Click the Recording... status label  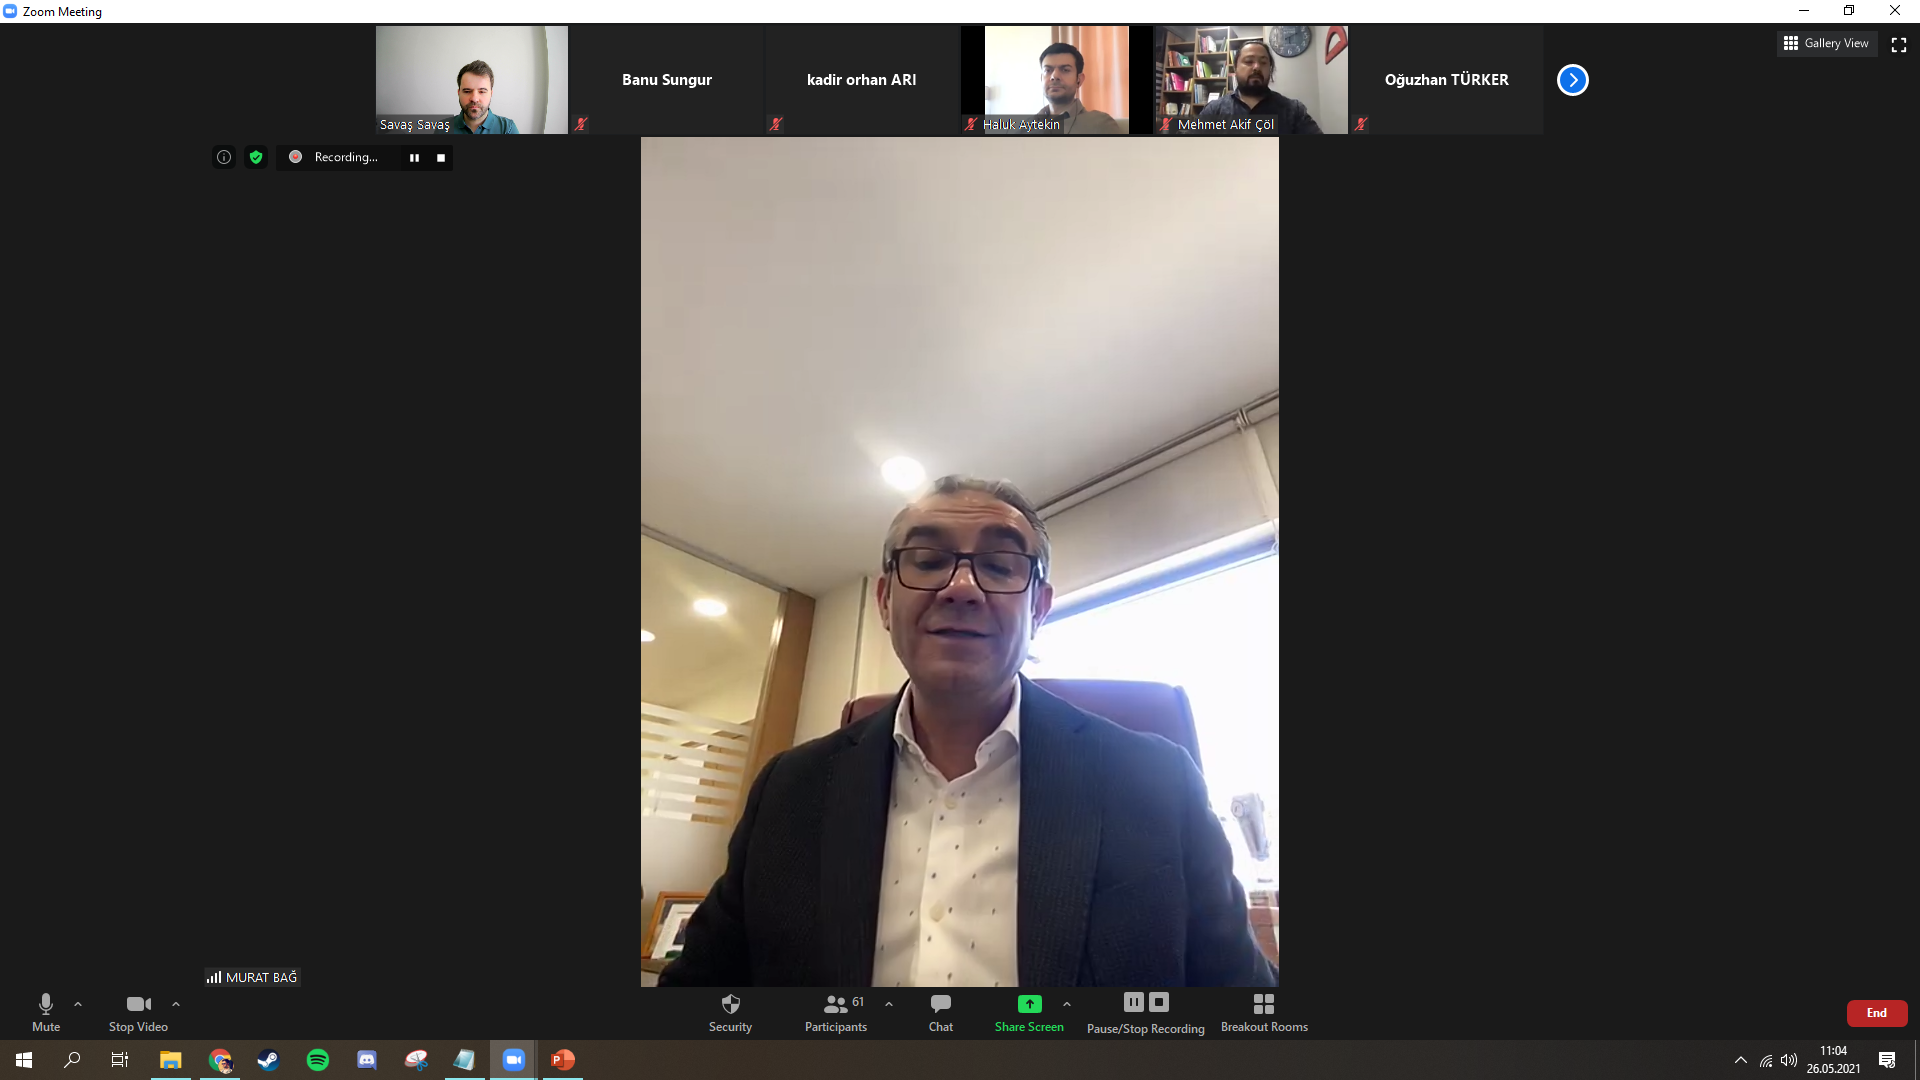346,157
